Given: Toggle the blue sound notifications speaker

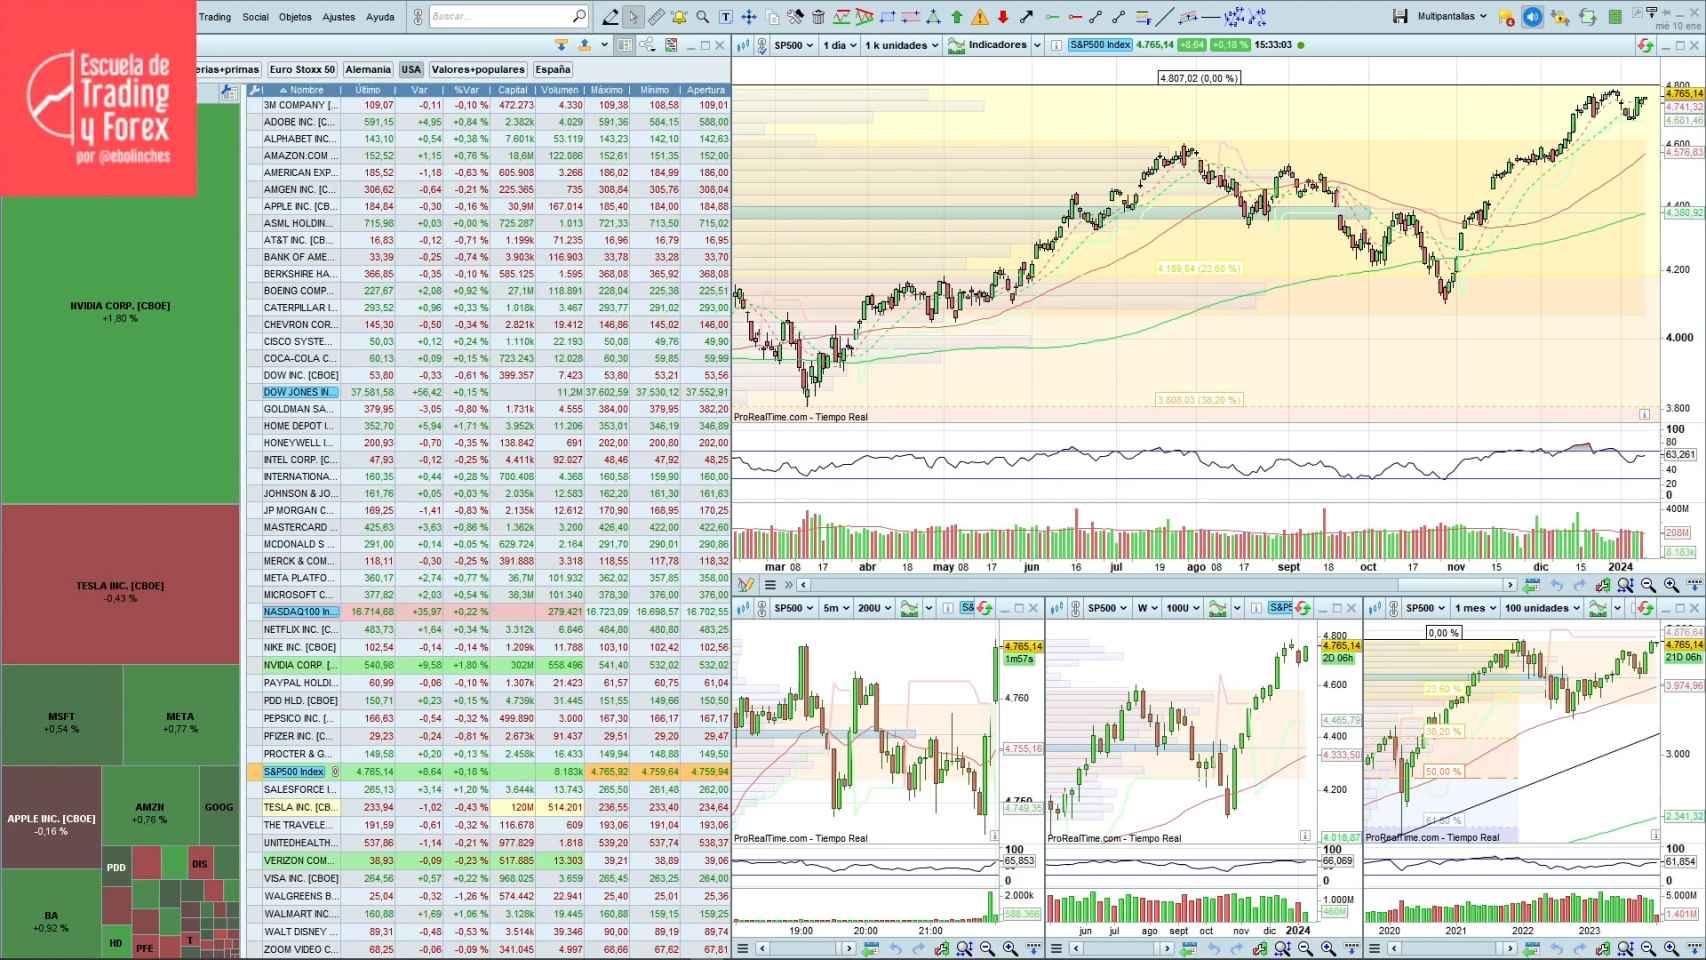Looking at the screenshot, I should (1533, 16).
